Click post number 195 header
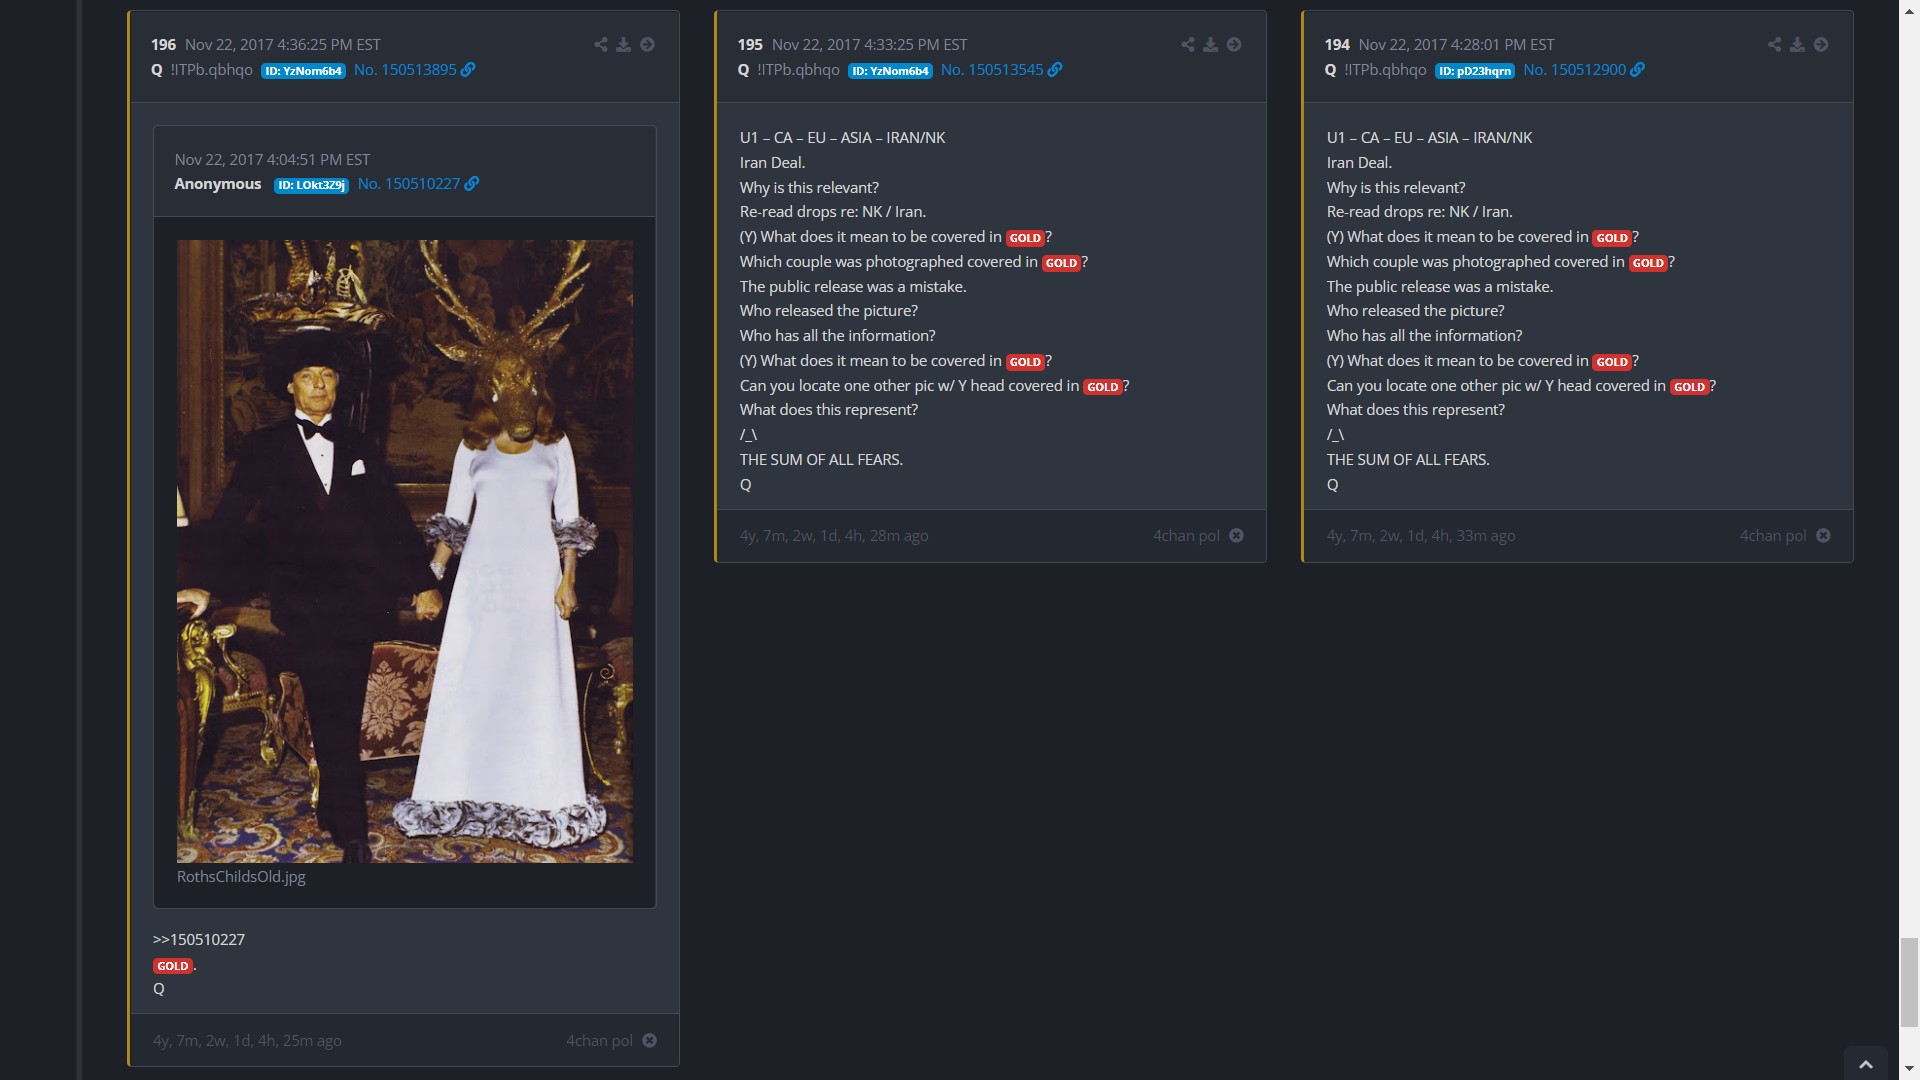Viewport: 1920px width, 1080px height. tap(750, 45)
